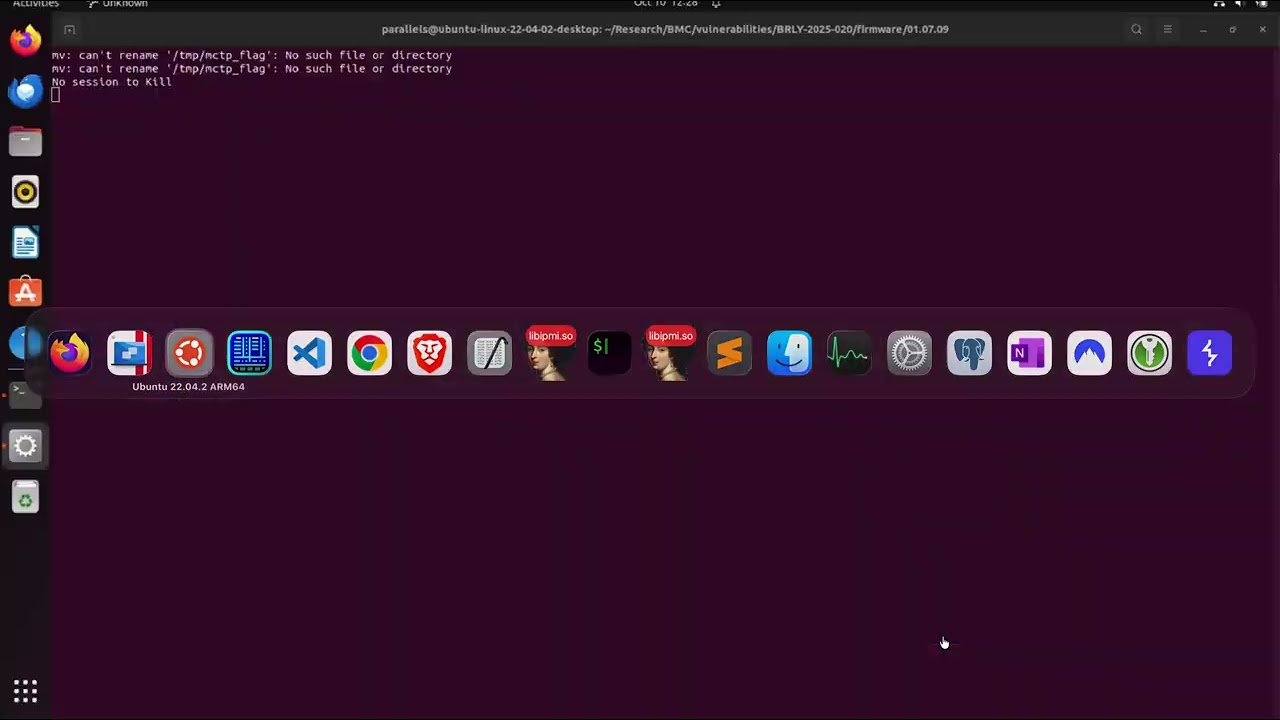Switch to the notepad-with-pen app icon
The width and height of the screenshot is (1280, 720).
click(489, 353)
